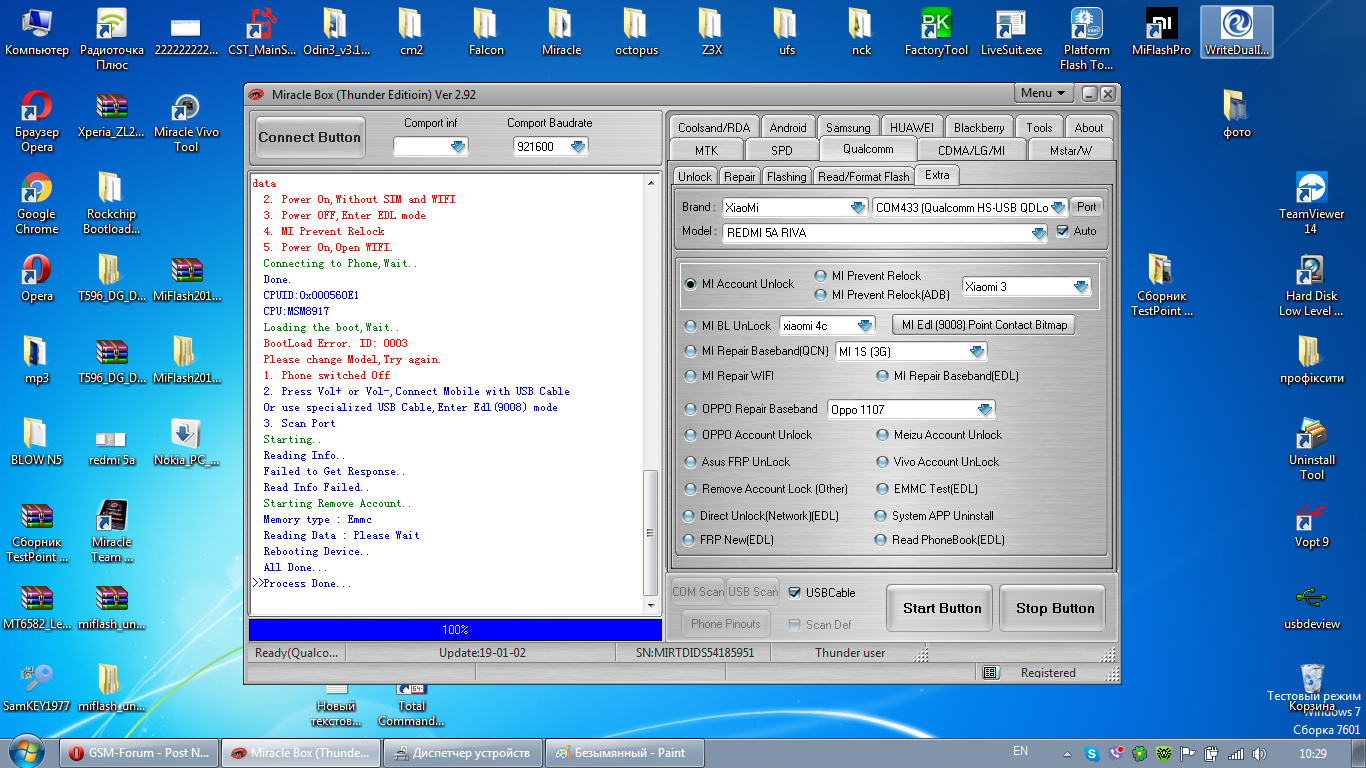The width and height of the screenshot is (1366, 768).
Task: Open Диспетчер устройств taskbar window
Action: point(462,753)
